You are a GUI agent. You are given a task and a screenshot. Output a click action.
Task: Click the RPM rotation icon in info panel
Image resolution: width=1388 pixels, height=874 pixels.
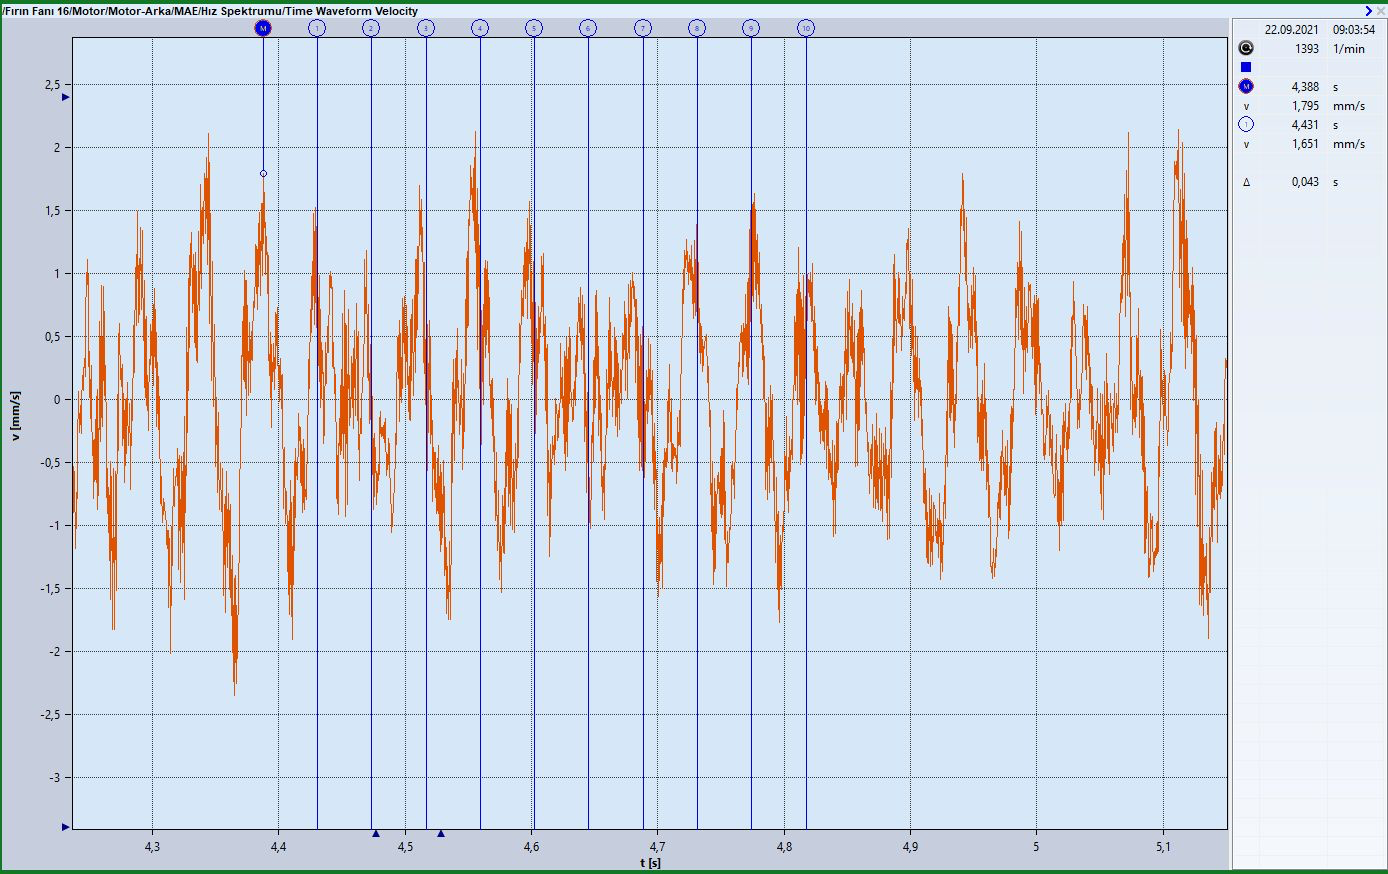click(x=1246, y=48)
